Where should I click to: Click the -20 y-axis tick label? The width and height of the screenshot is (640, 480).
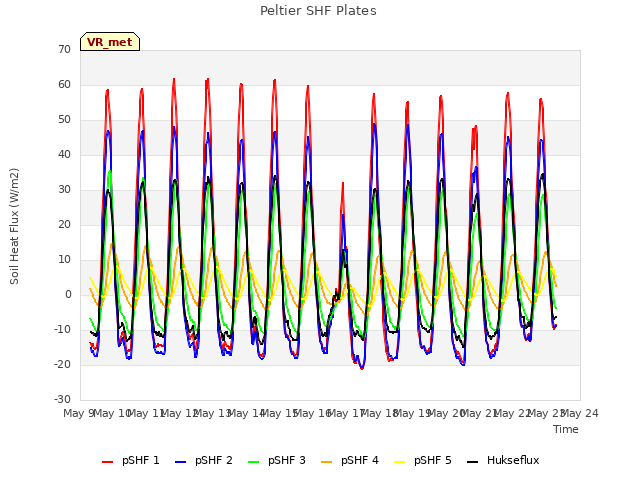(x=62, y=364)
